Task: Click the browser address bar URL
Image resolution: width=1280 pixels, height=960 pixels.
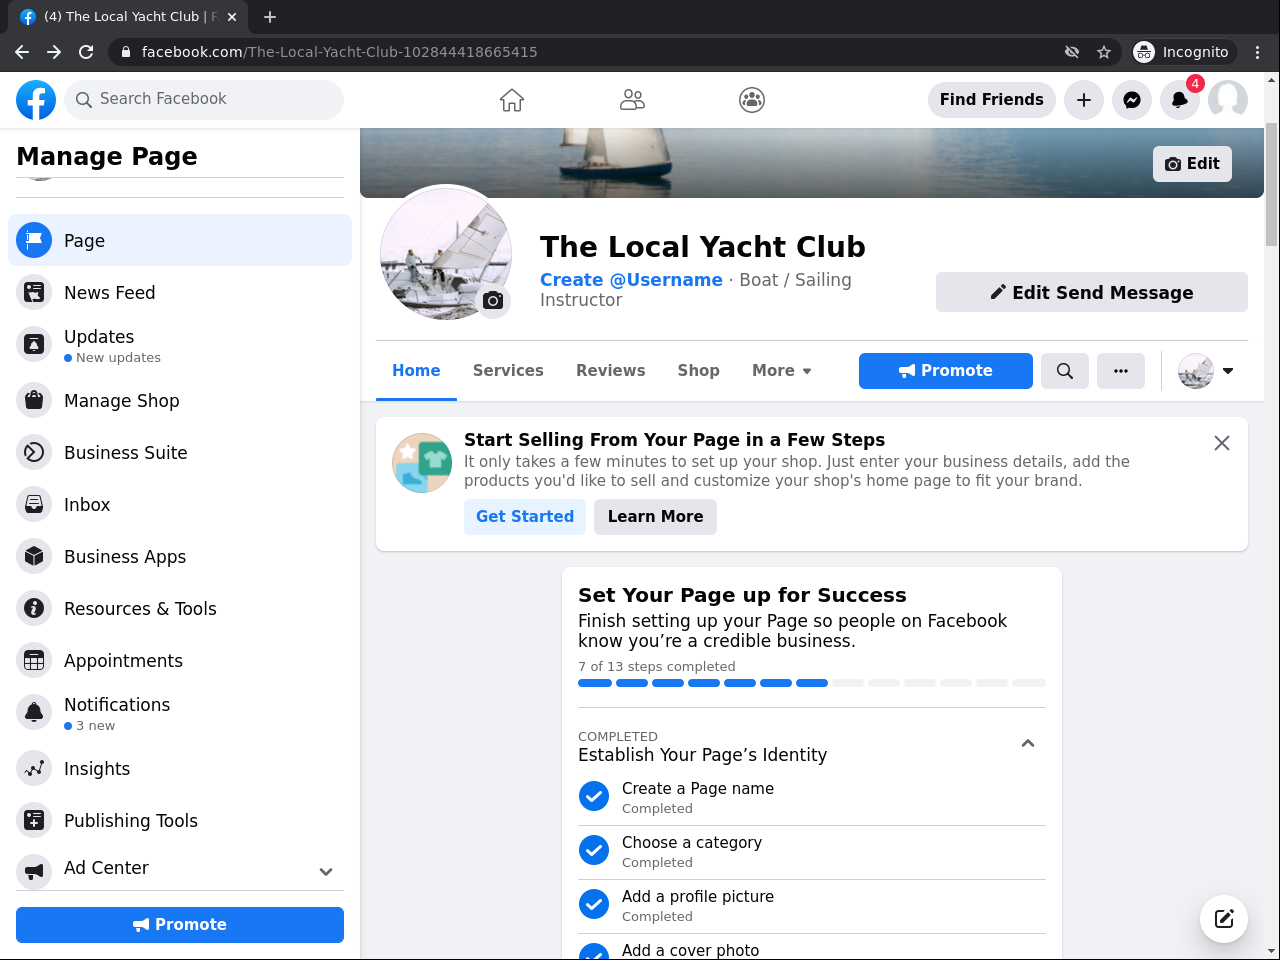Action: pos(339,52)
